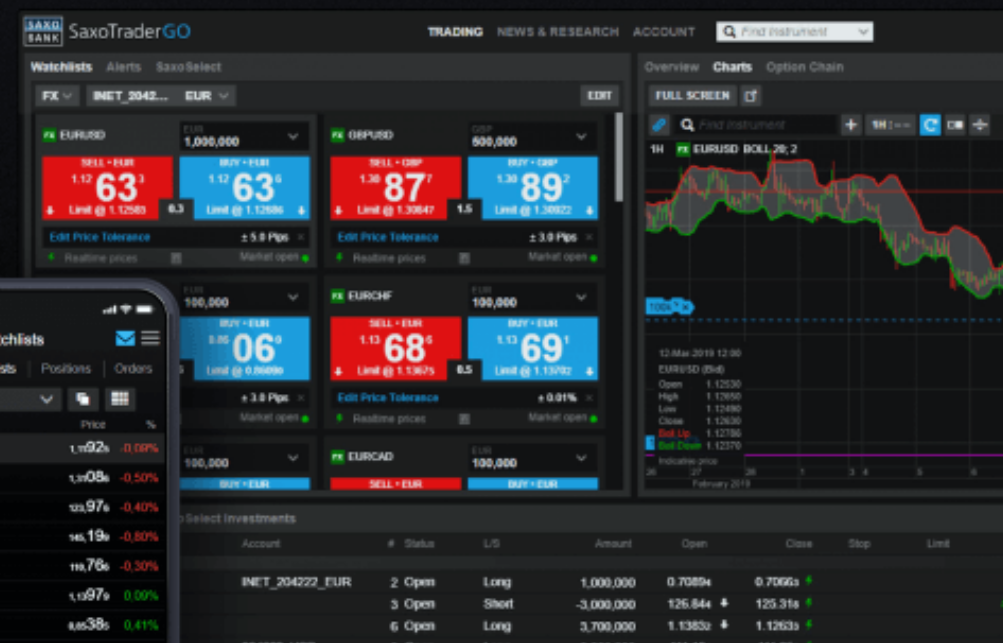Switch to the Alerts tab
Image resolution: width=1003 pixels, height=643 pixels.
[123, 67]
